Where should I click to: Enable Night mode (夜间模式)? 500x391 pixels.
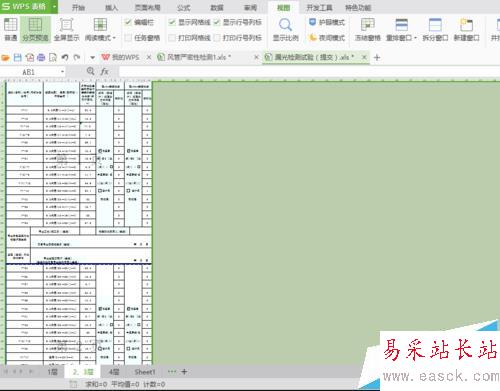click(327, 38)
